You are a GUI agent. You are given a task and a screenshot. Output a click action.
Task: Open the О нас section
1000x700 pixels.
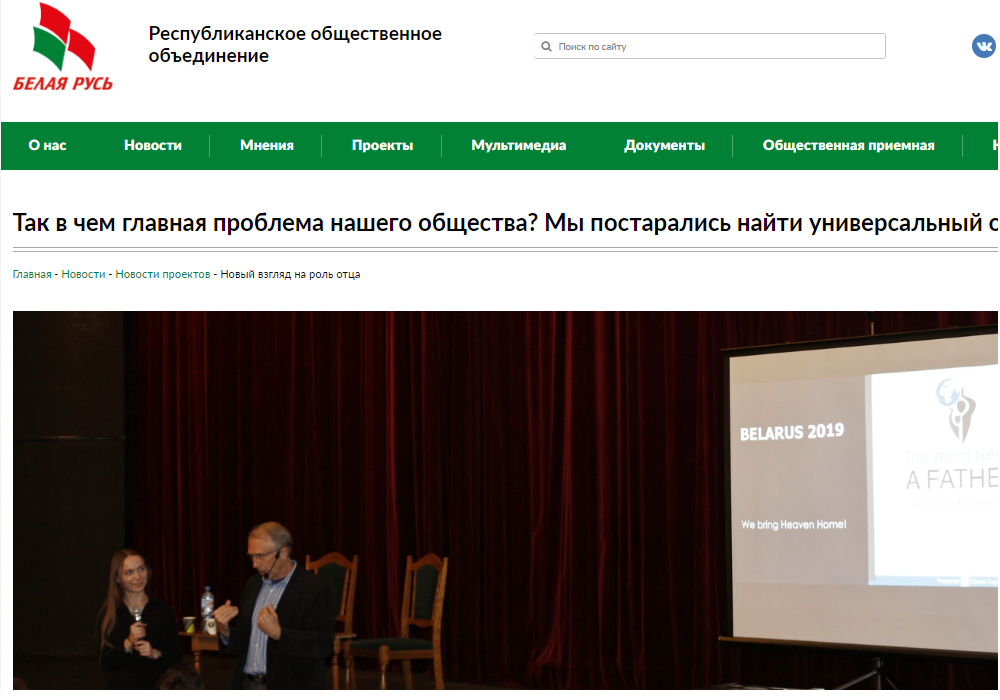click(46, 144)
